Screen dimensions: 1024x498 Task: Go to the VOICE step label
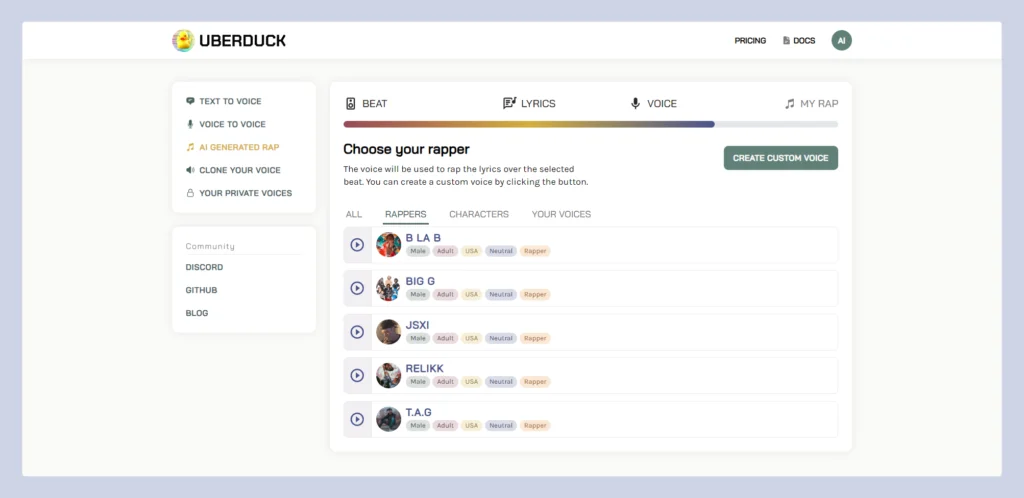(x=662, y=104)
